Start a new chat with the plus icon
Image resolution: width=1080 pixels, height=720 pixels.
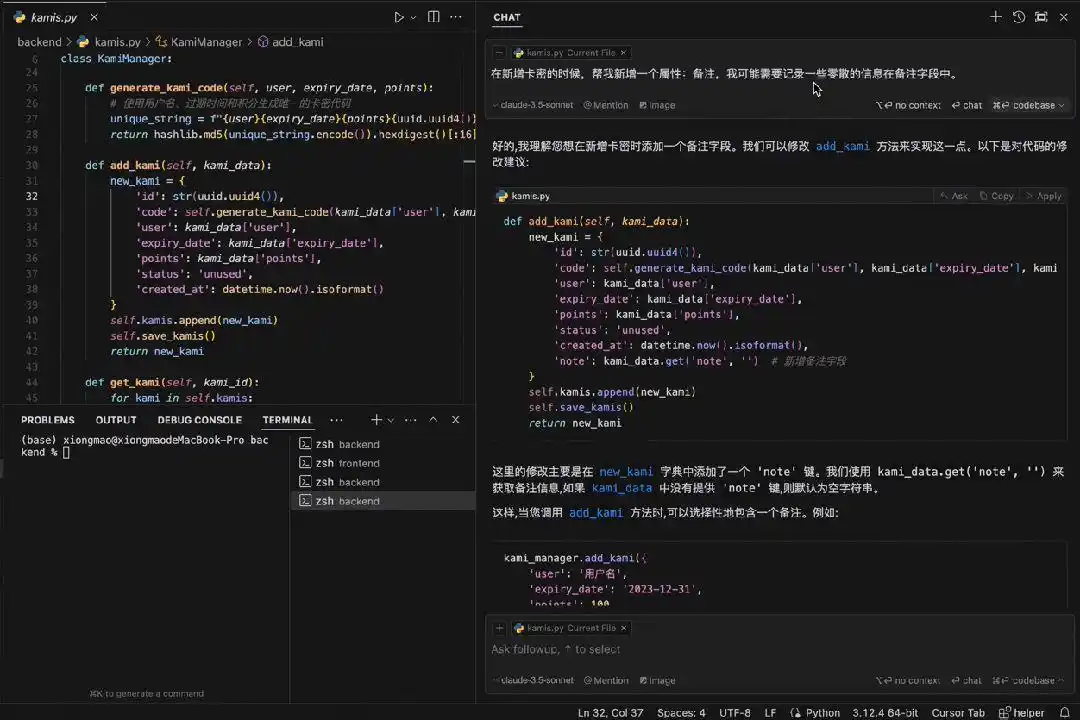click(x=996, y=17)
